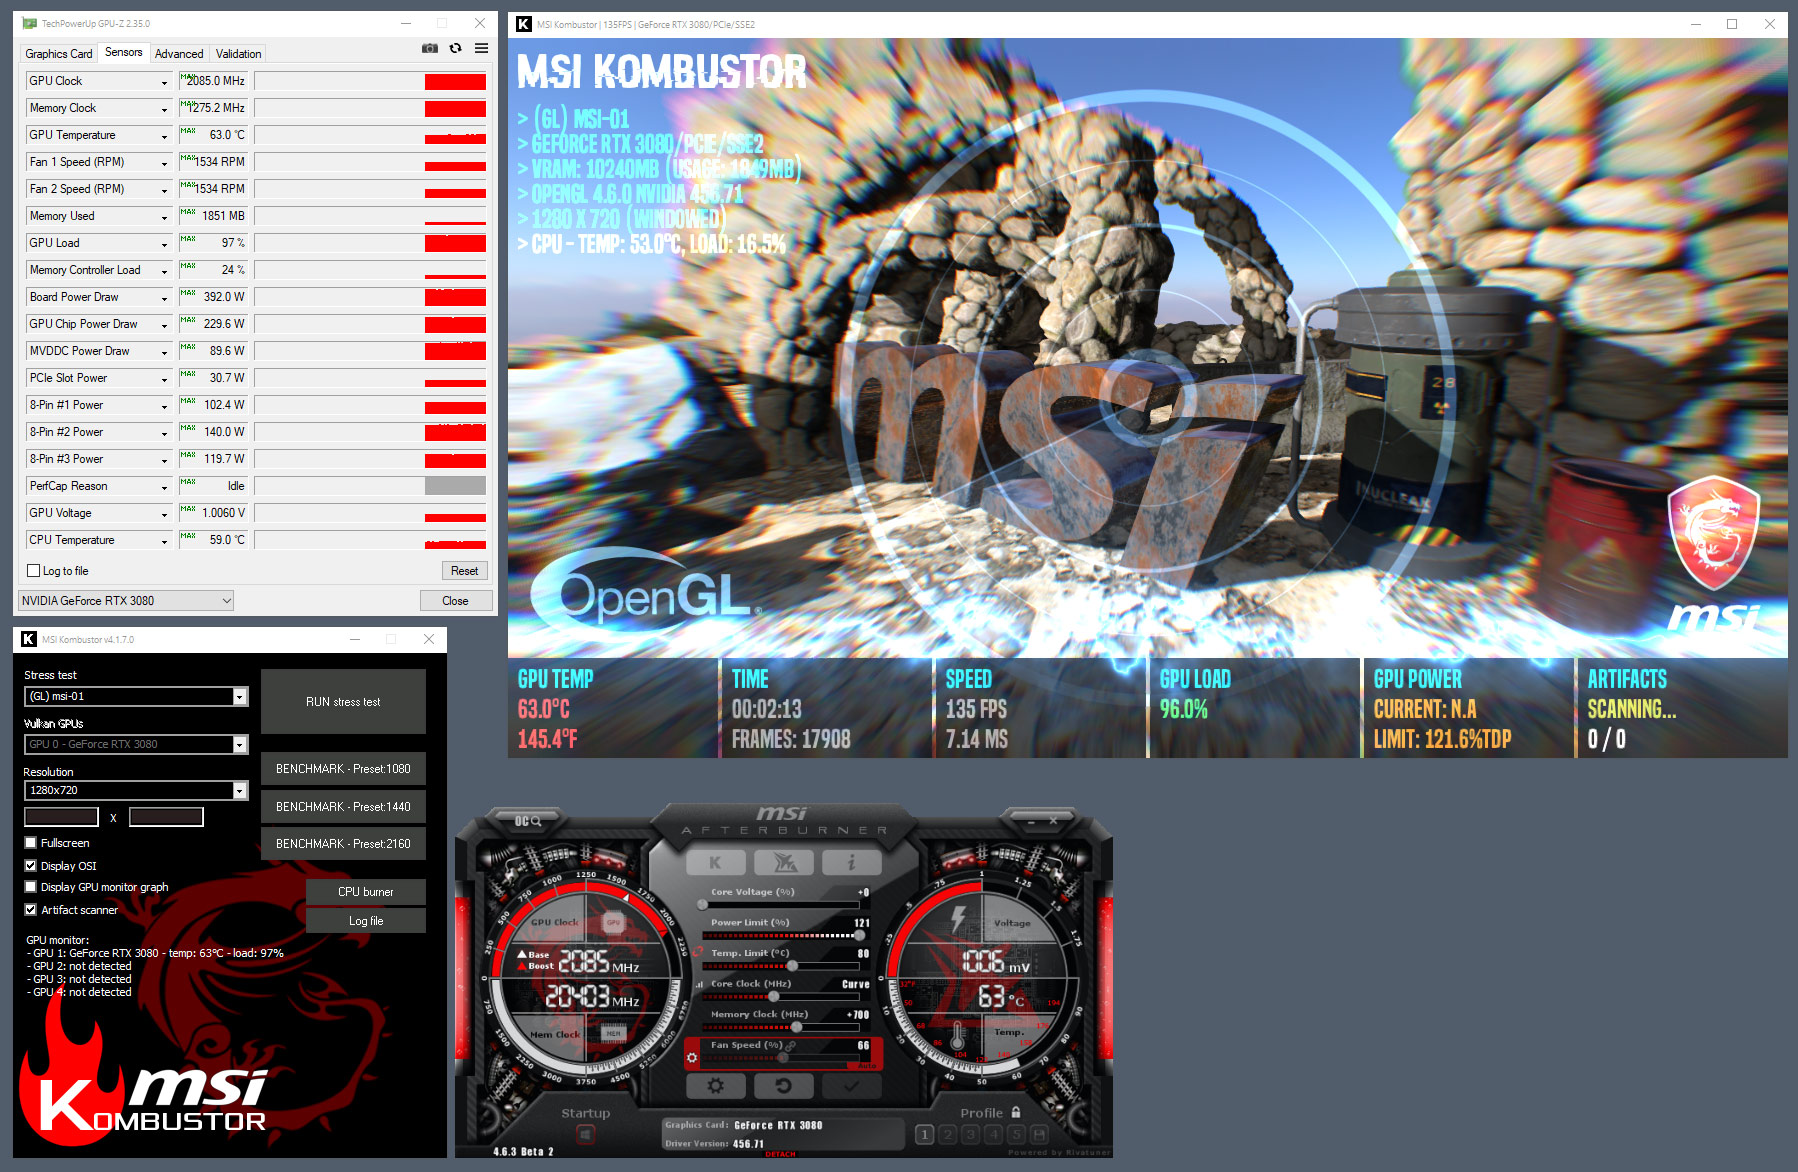
Task: Switch to the Validation tab
Action: pyautogui.click(x=239, y=54)
